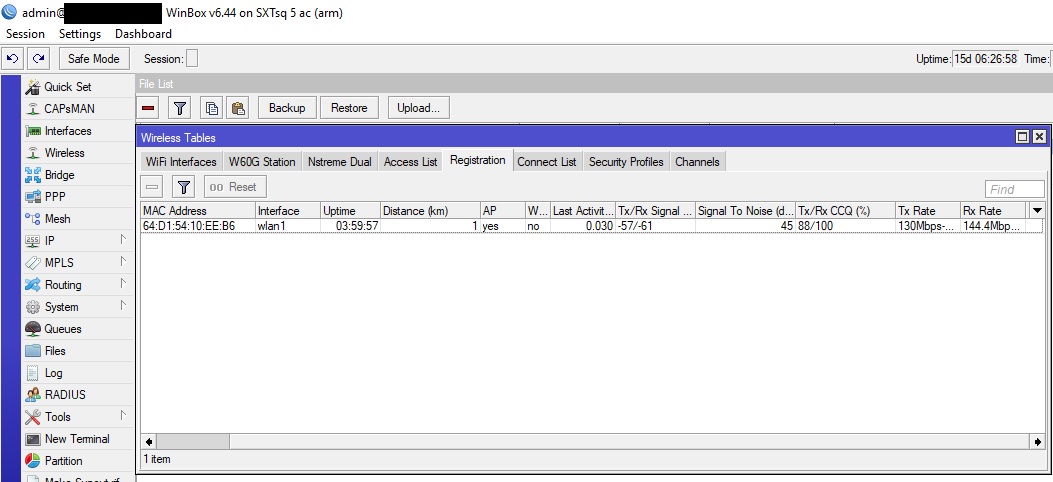The width and height of the screenshot is (1053, 482).
Task: Click the copy icon in File List toolbar
Action: point(212,108)
